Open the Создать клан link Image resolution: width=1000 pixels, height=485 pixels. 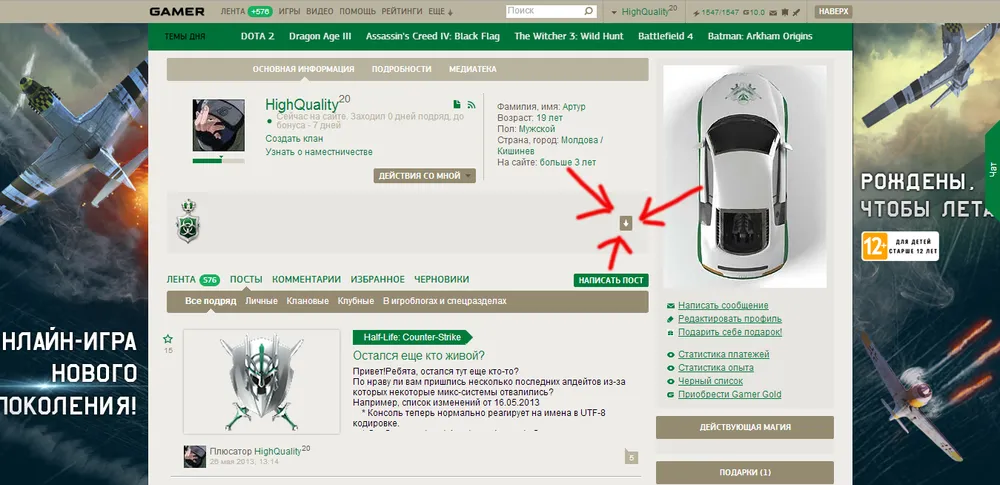(294, 138)
